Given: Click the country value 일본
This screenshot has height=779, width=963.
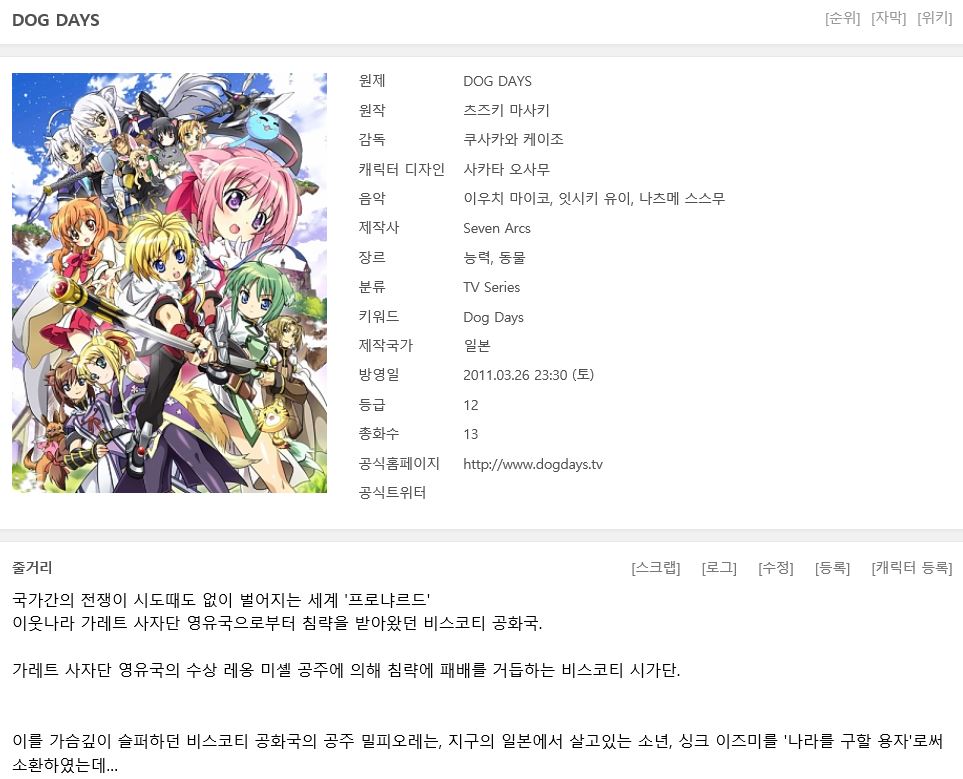Looking at the screenshot, I should (x=477, y=345).
